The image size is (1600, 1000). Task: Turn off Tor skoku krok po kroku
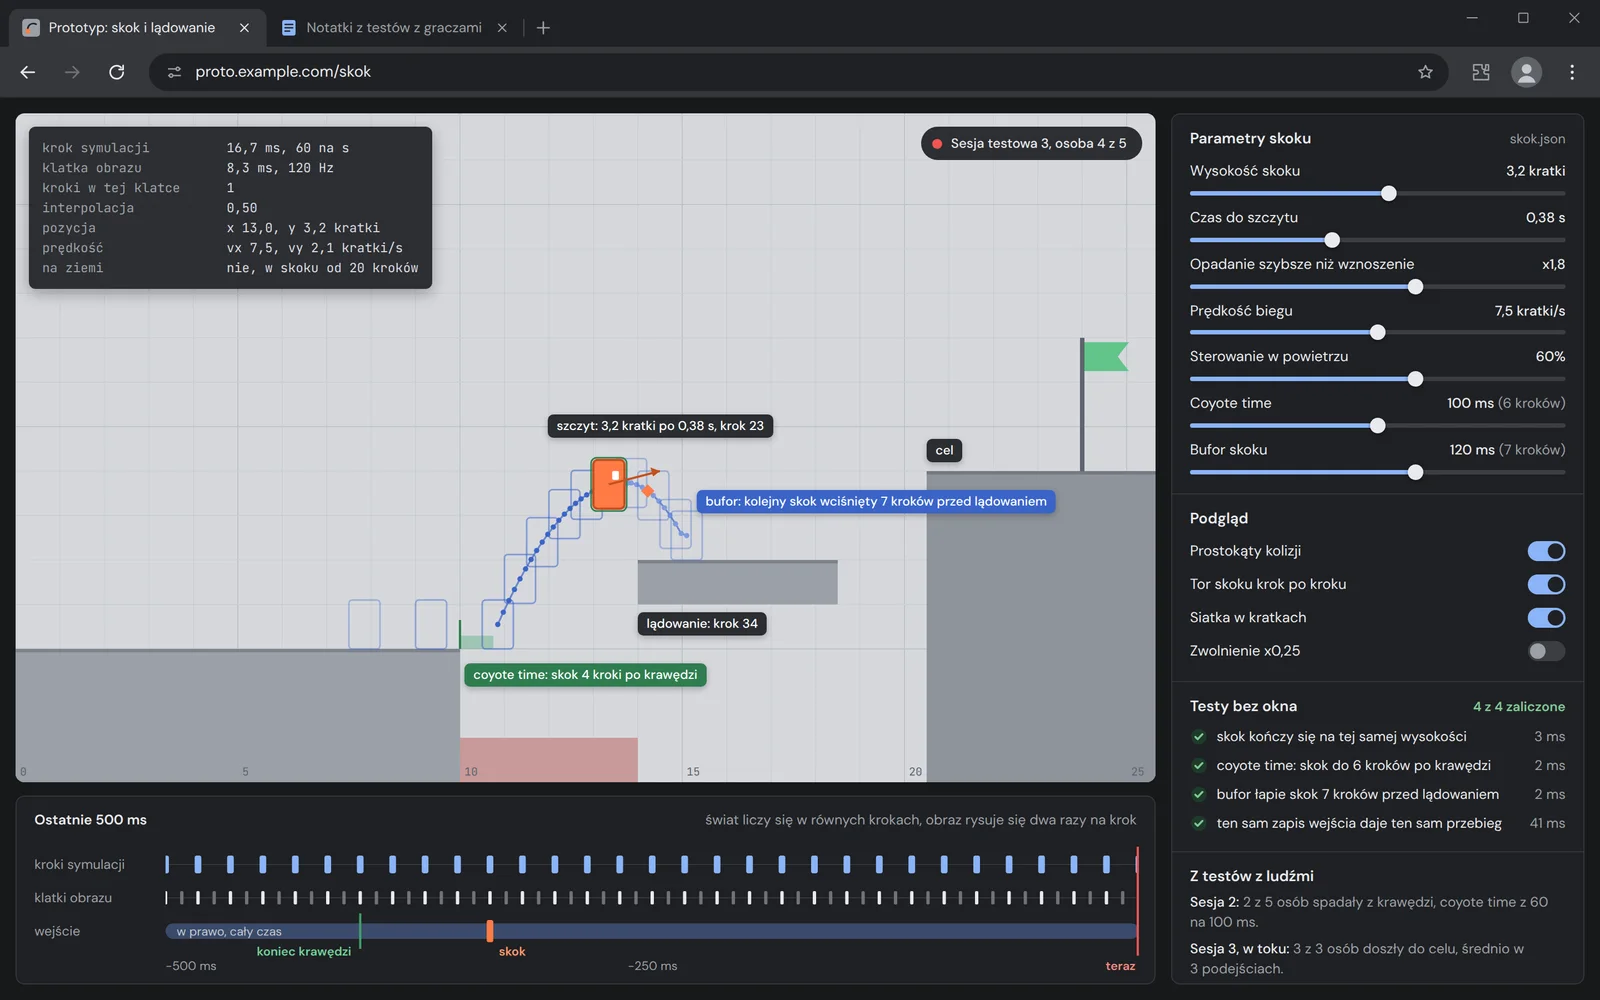1546,584
